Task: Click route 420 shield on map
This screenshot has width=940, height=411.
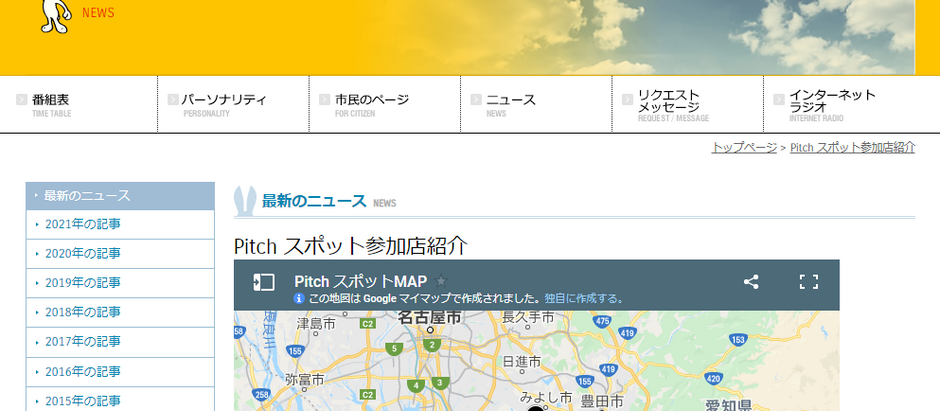Action: click(713, 379)
